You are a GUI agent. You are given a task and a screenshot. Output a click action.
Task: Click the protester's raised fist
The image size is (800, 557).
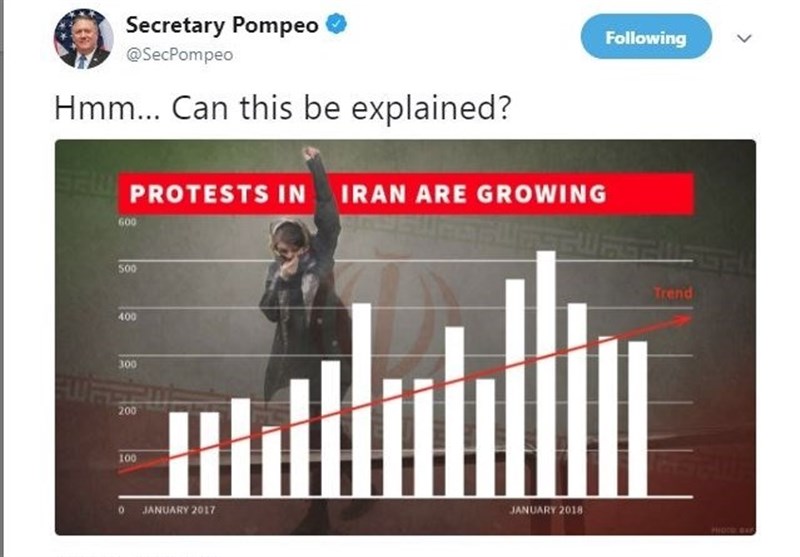point(311,153)
